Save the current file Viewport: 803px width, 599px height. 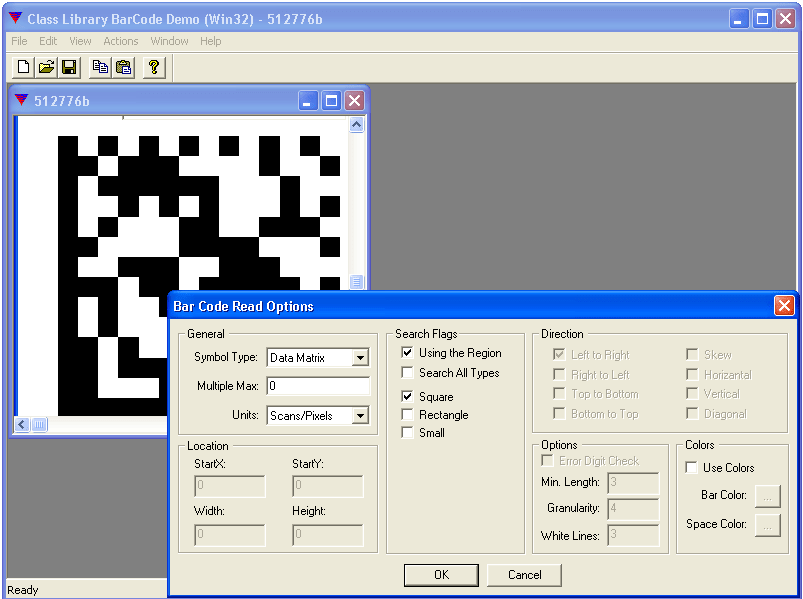coord(68,67)
